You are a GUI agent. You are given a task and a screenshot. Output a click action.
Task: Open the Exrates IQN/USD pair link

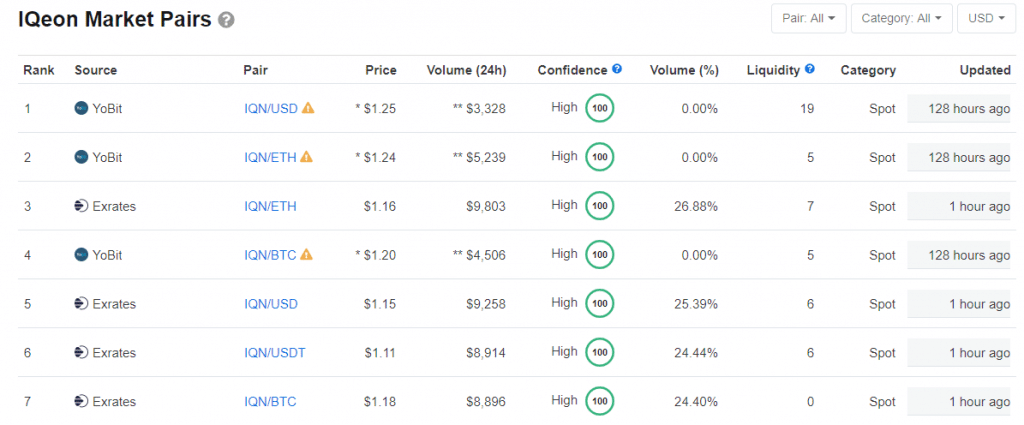tap(271, 304)
